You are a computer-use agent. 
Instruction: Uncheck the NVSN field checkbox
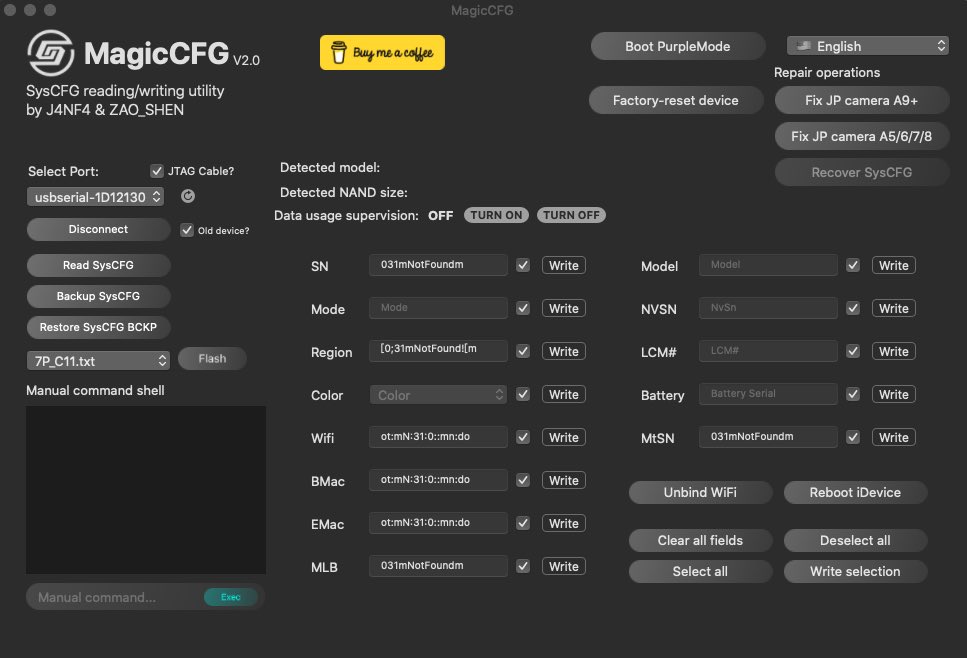pos(853,308)
